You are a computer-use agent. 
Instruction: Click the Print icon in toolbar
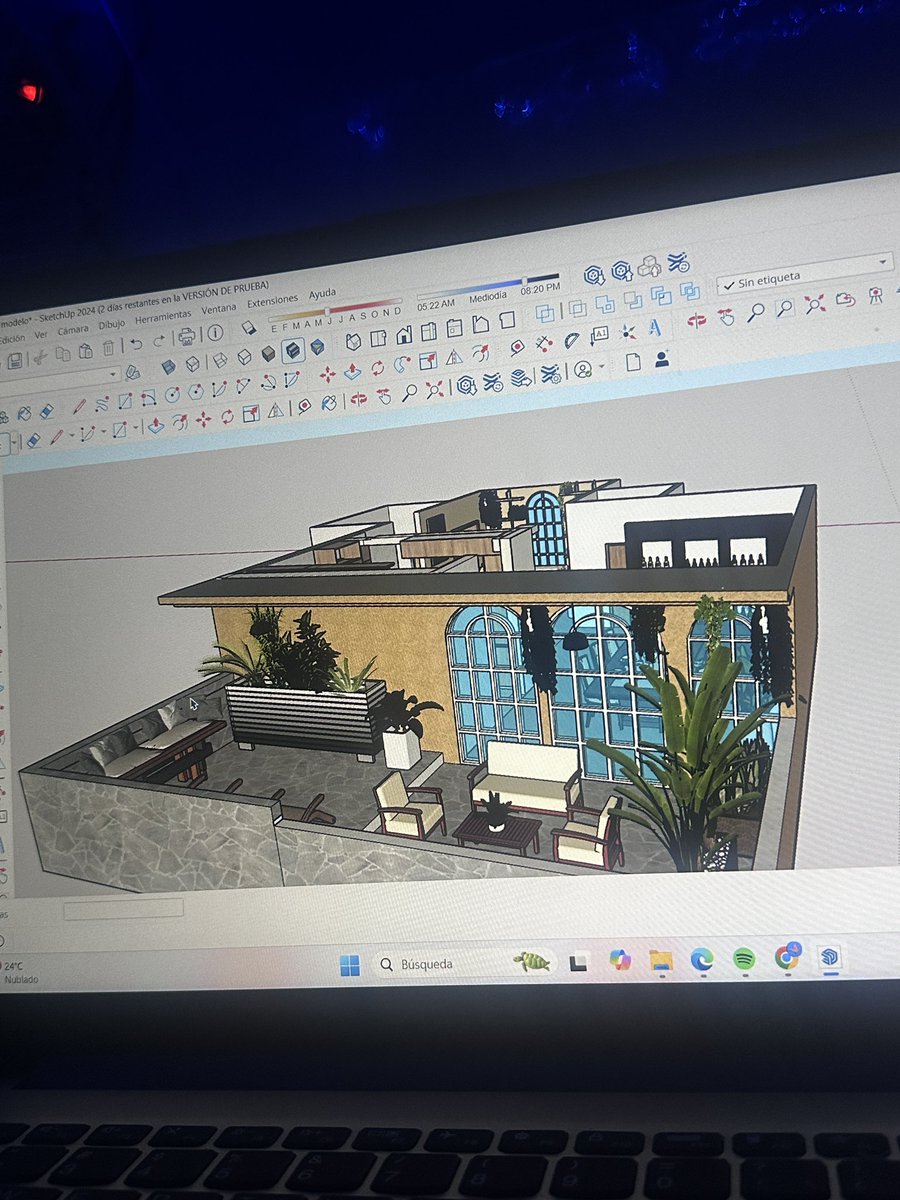coord(186,335)
